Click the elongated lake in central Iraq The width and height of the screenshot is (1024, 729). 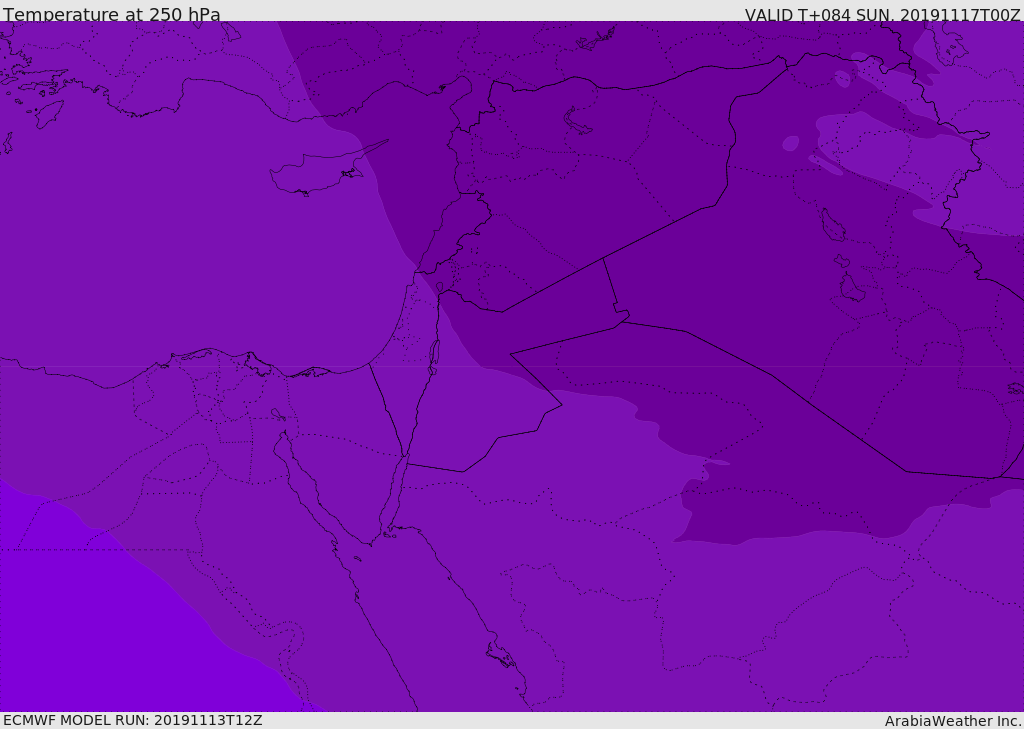pos(832,225)
